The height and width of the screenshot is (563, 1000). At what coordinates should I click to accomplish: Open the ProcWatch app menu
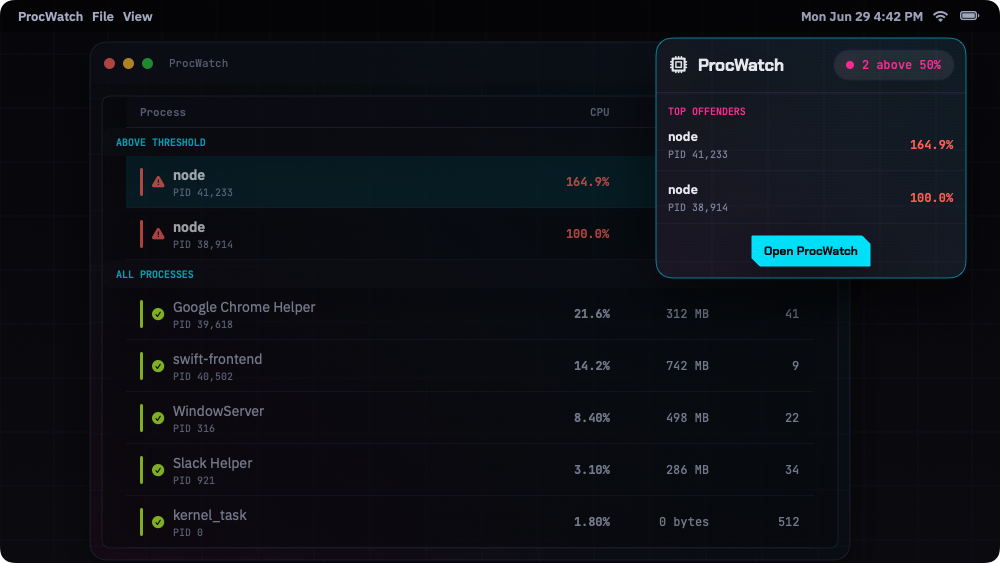click(50, 17)
